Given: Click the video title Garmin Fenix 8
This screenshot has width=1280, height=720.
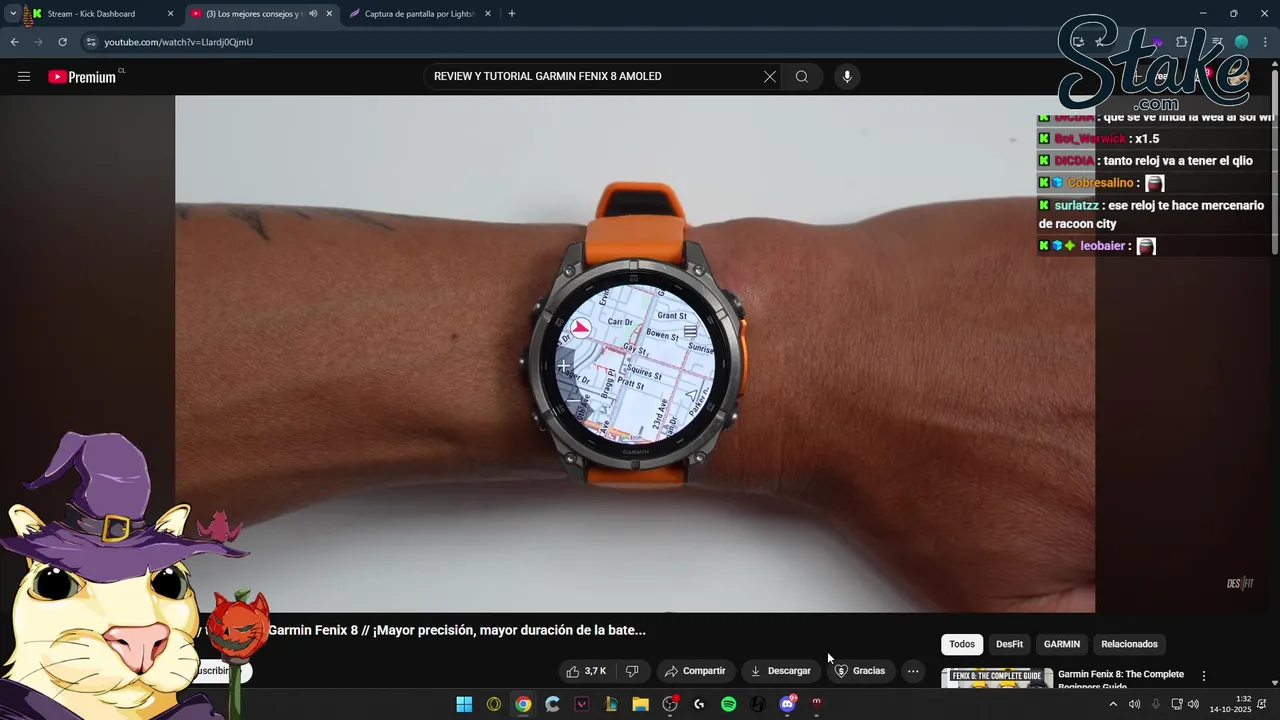Looking at the screenshot, I should point(457,630).
